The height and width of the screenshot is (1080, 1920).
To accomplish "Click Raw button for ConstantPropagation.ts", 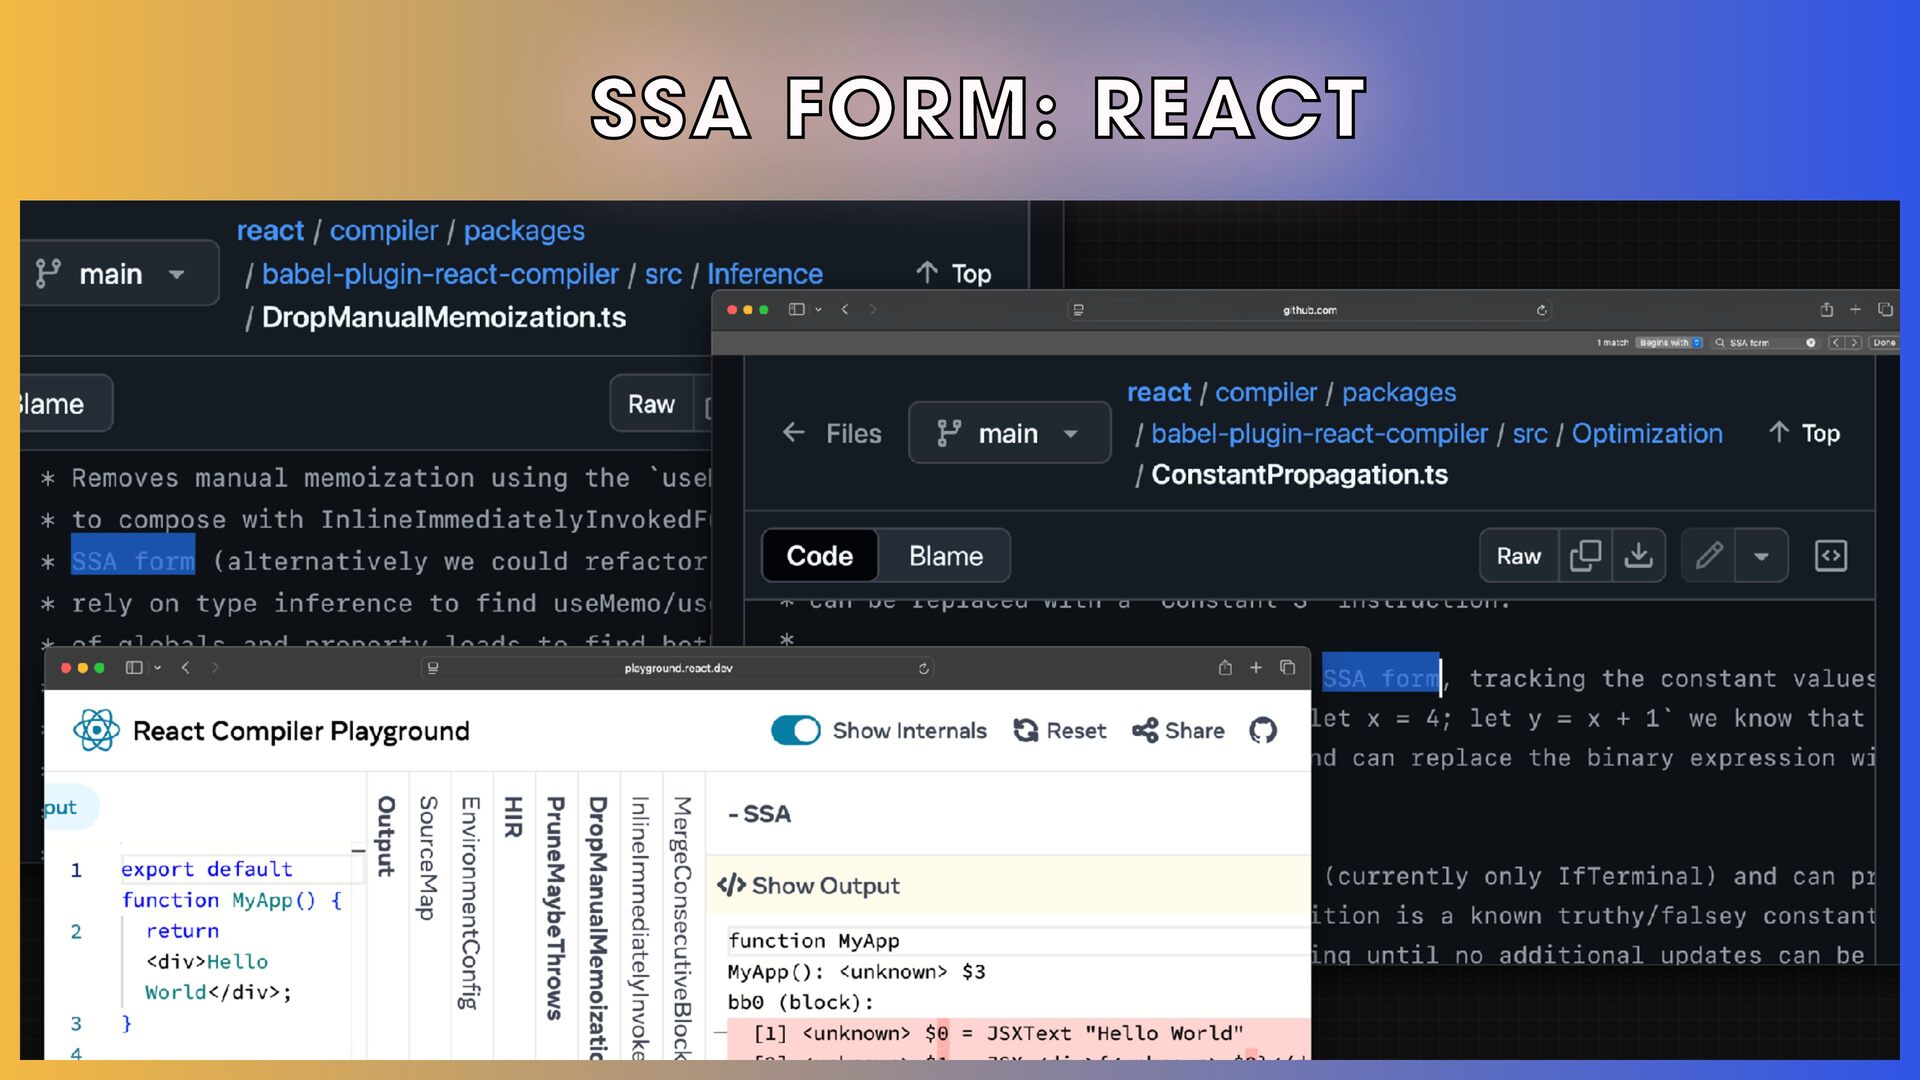I will tap(1518, 556).
